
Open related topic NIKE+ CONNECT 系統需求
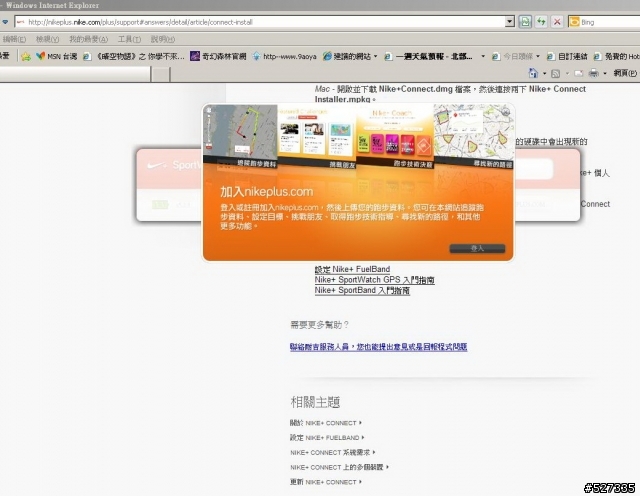(x=333, y=452)
